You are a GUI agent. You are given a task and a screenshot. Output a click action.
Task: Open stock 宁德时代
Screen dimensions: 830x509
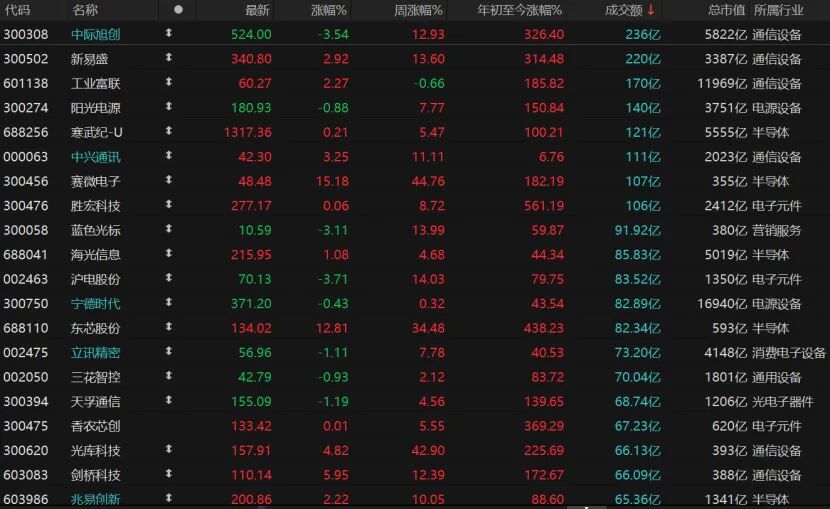pyautogui.click(x=96, y=304)
